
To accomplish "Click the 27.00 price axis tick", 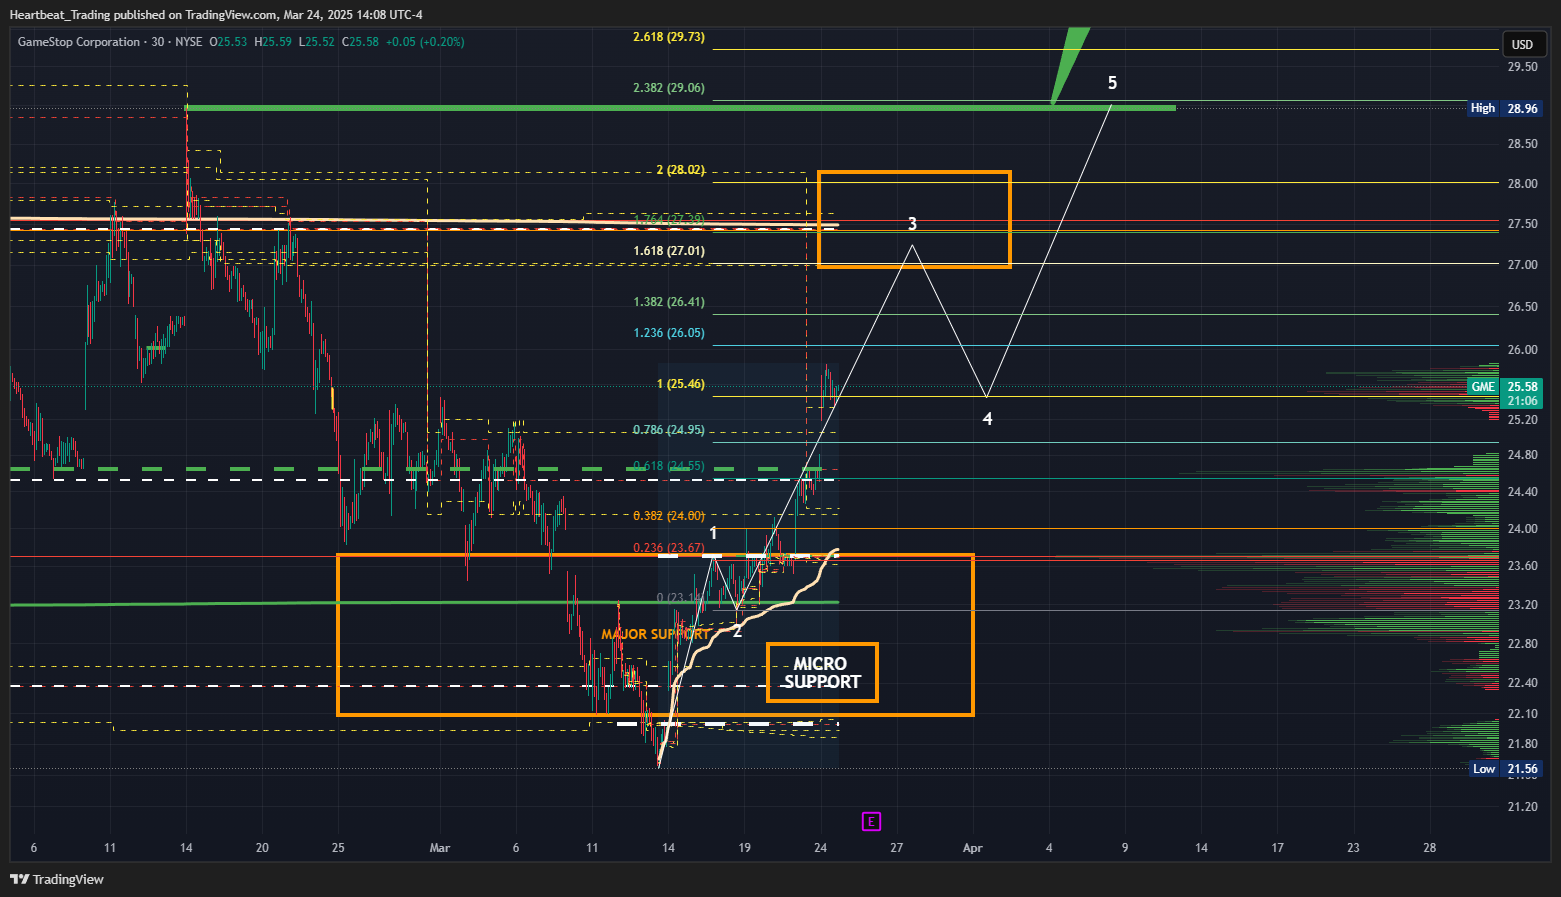I will (x=1522, y=265).
